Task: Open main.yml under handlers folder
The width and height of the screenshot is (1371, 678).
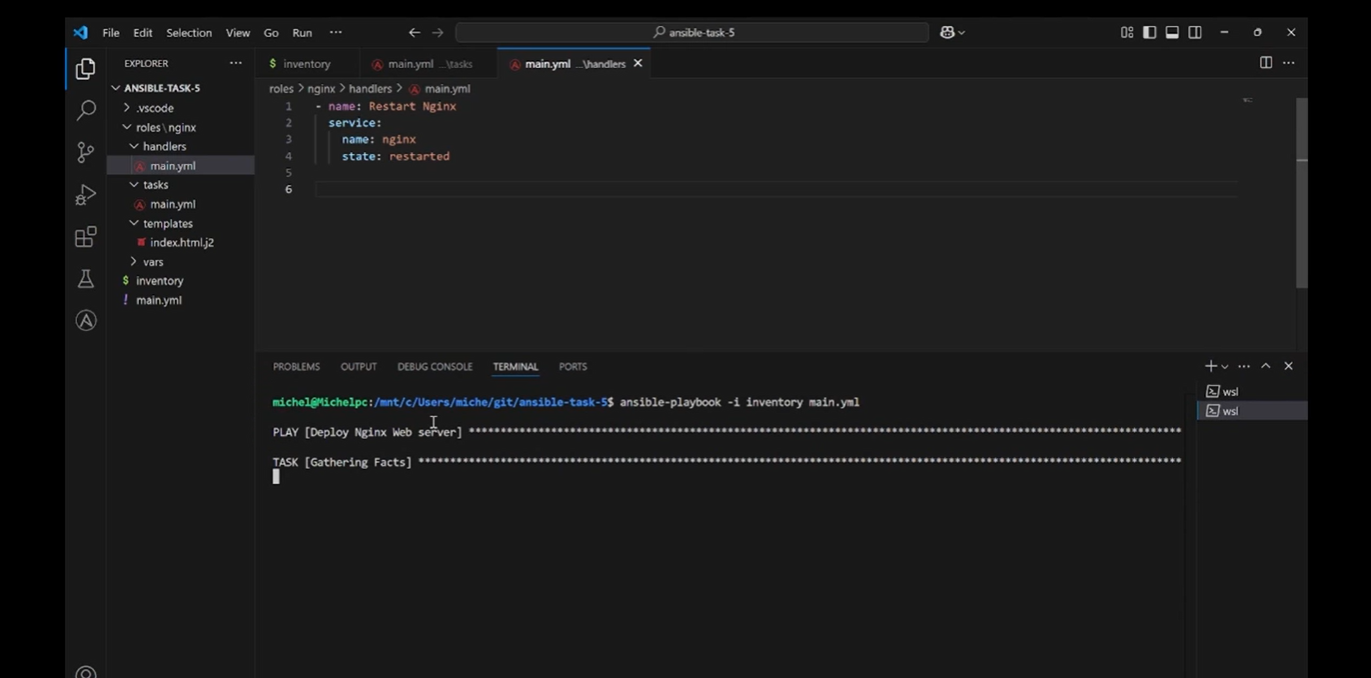Action: (x=181, y=166)
